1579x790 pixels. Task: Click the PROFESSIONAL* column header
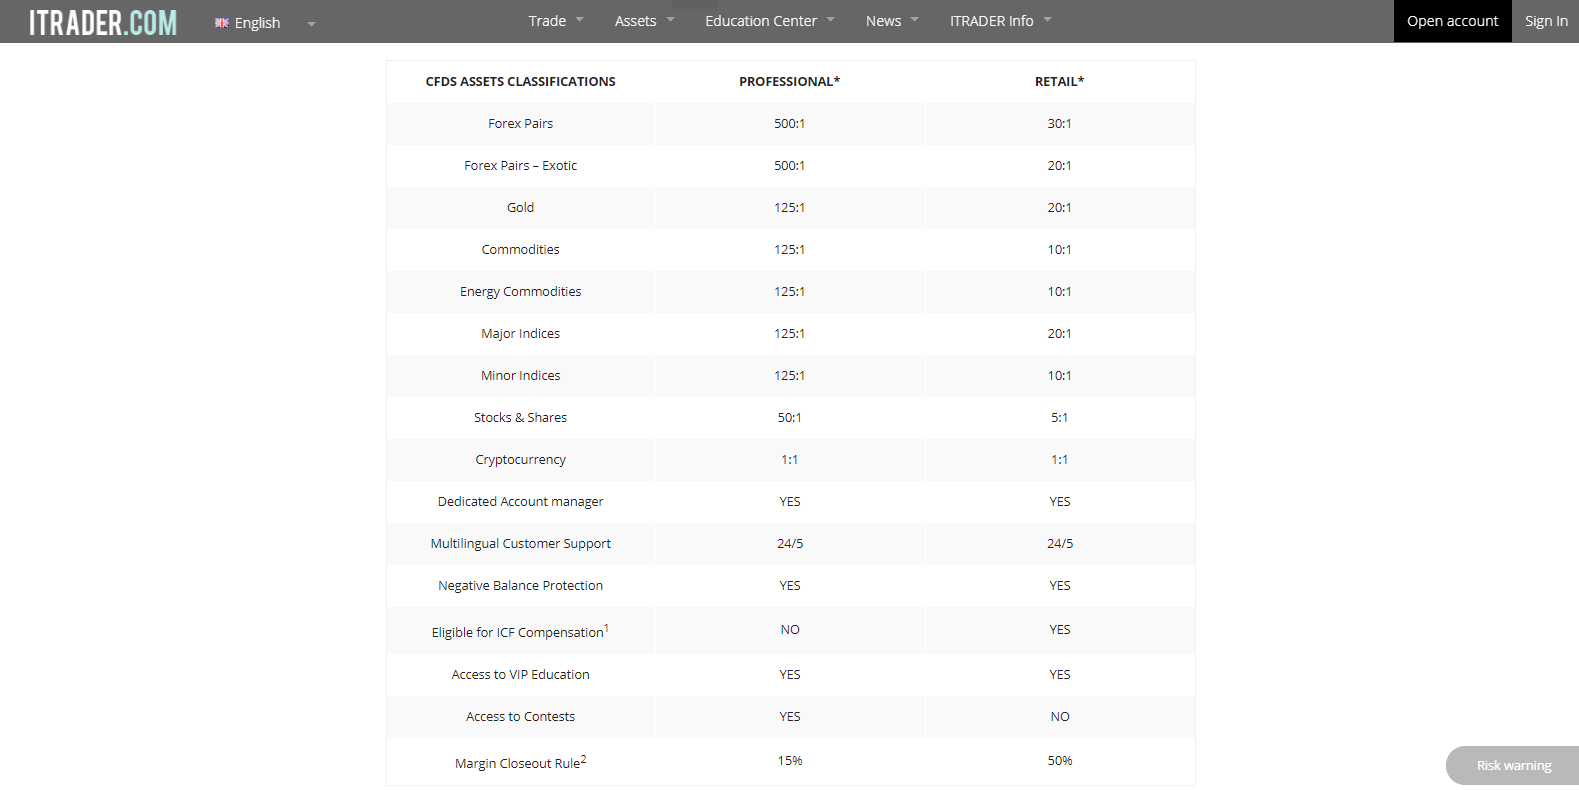pos(789,82)
